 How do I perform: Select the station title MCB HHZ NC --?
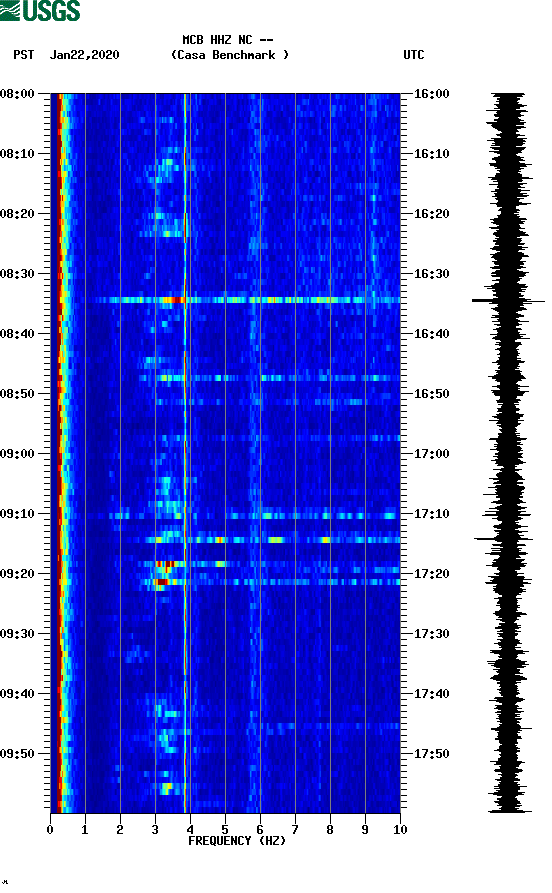click(x=228, y=40)
